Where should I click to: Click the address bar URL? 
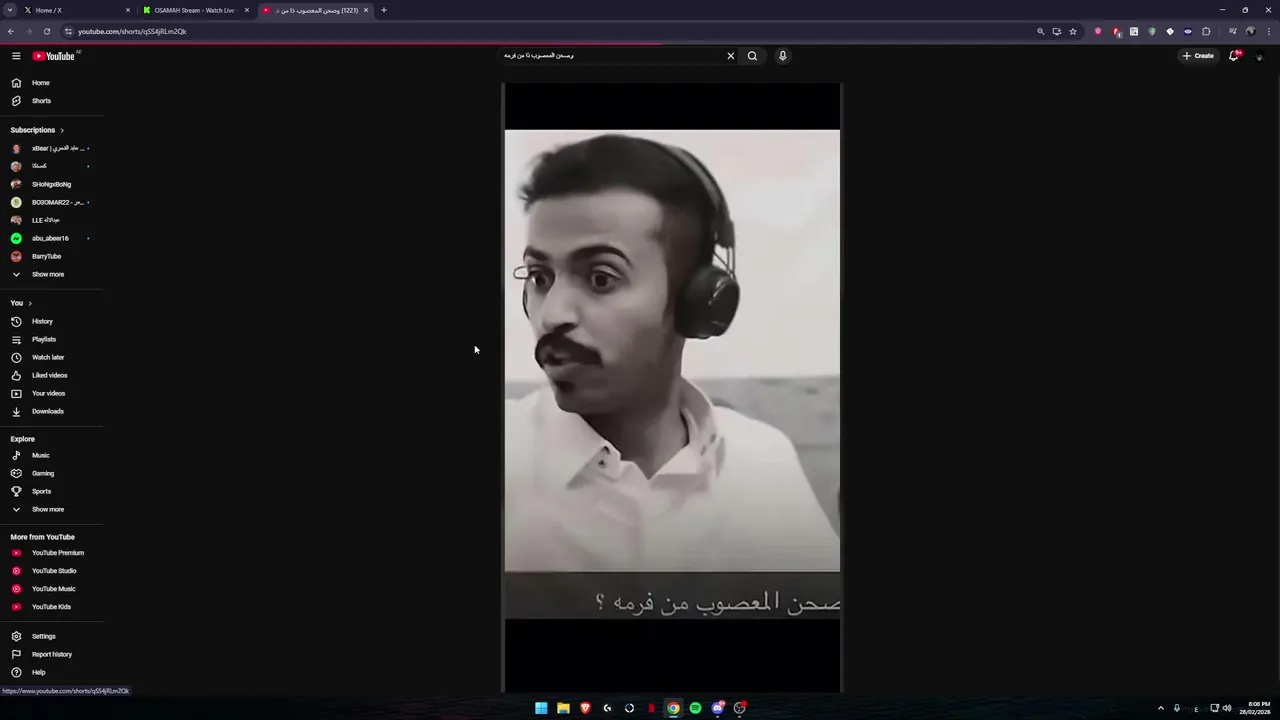tap(132, 31)
